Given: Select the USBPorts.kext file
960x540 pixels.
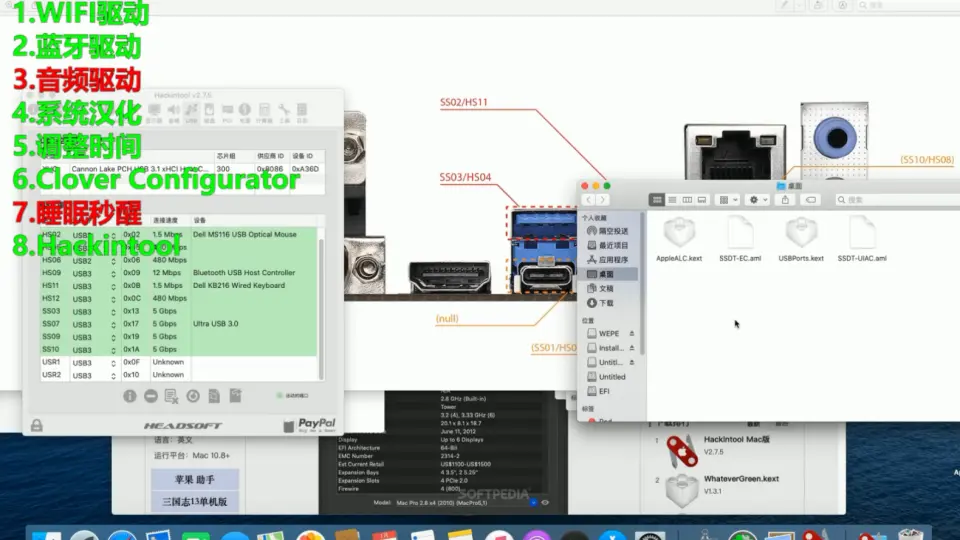Looking at the screenshot, I should [801, 239].
